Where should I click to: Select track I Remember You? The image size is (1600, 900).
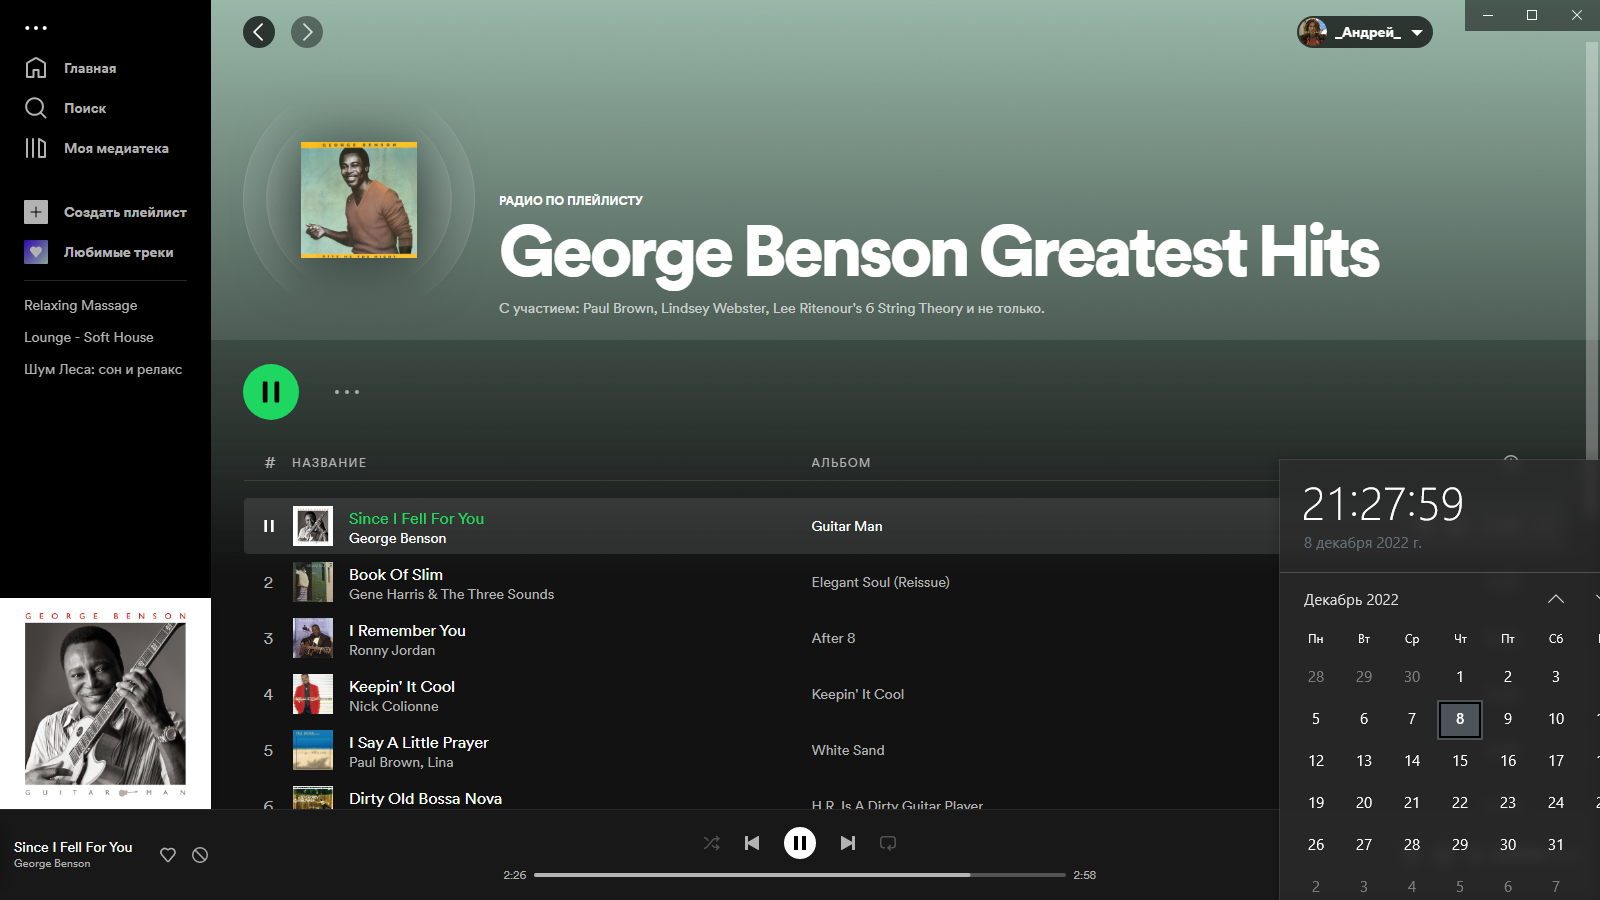(407, 630)
